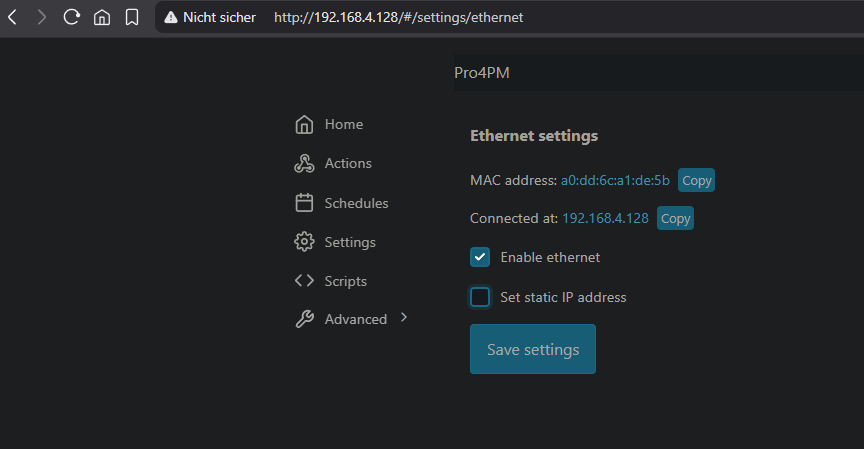Bookmark this page using the bookmark icon
The height and width of the screenshot is (449, 864).
pos(131,17)
